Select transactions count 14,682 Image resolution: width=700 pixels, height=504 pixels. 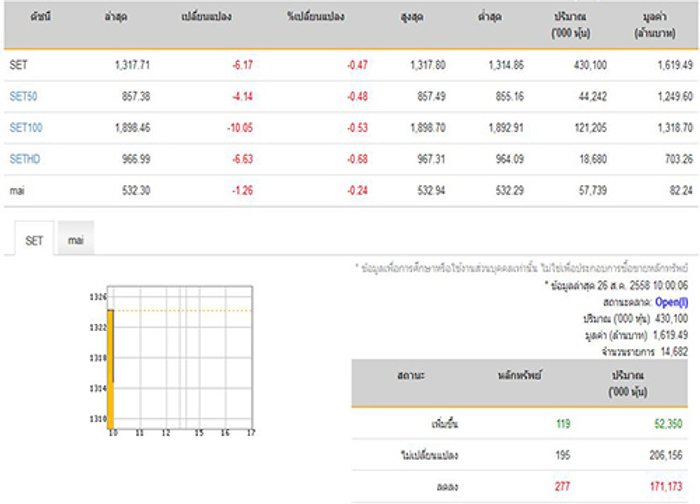674,352
